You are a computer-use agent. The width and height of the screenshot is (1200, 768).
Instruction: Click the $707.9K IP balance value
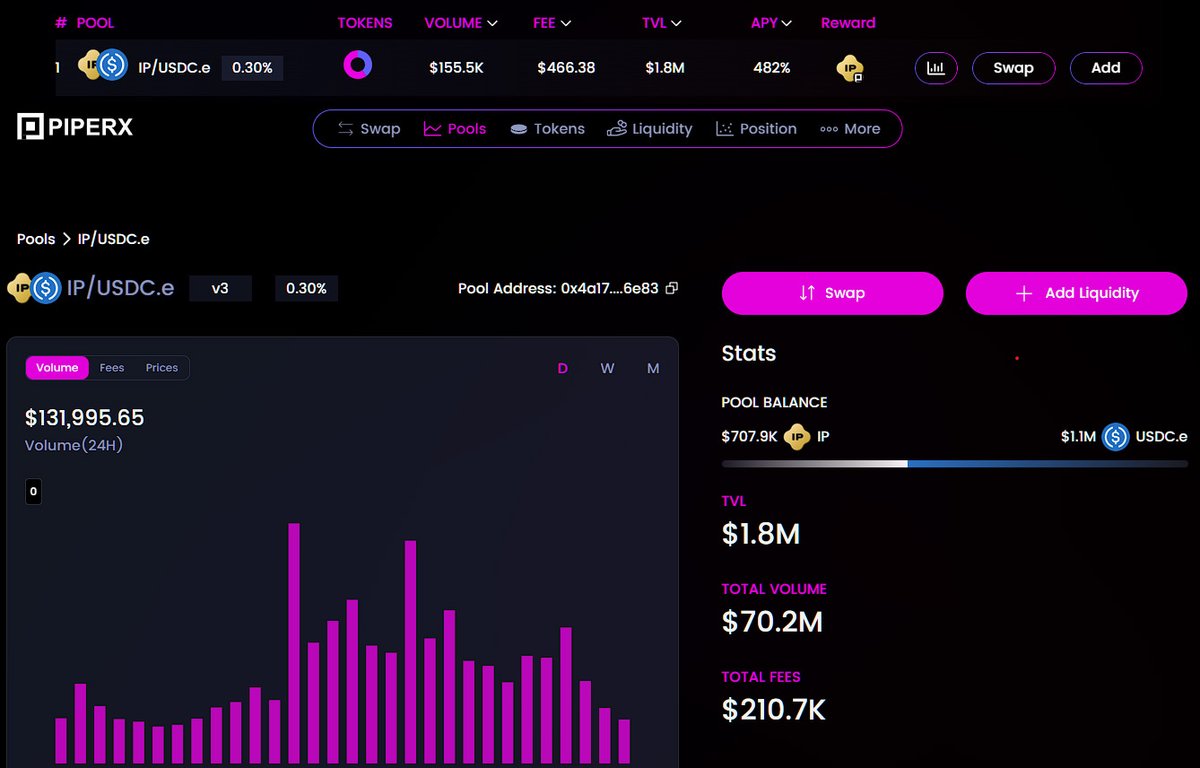749,436
